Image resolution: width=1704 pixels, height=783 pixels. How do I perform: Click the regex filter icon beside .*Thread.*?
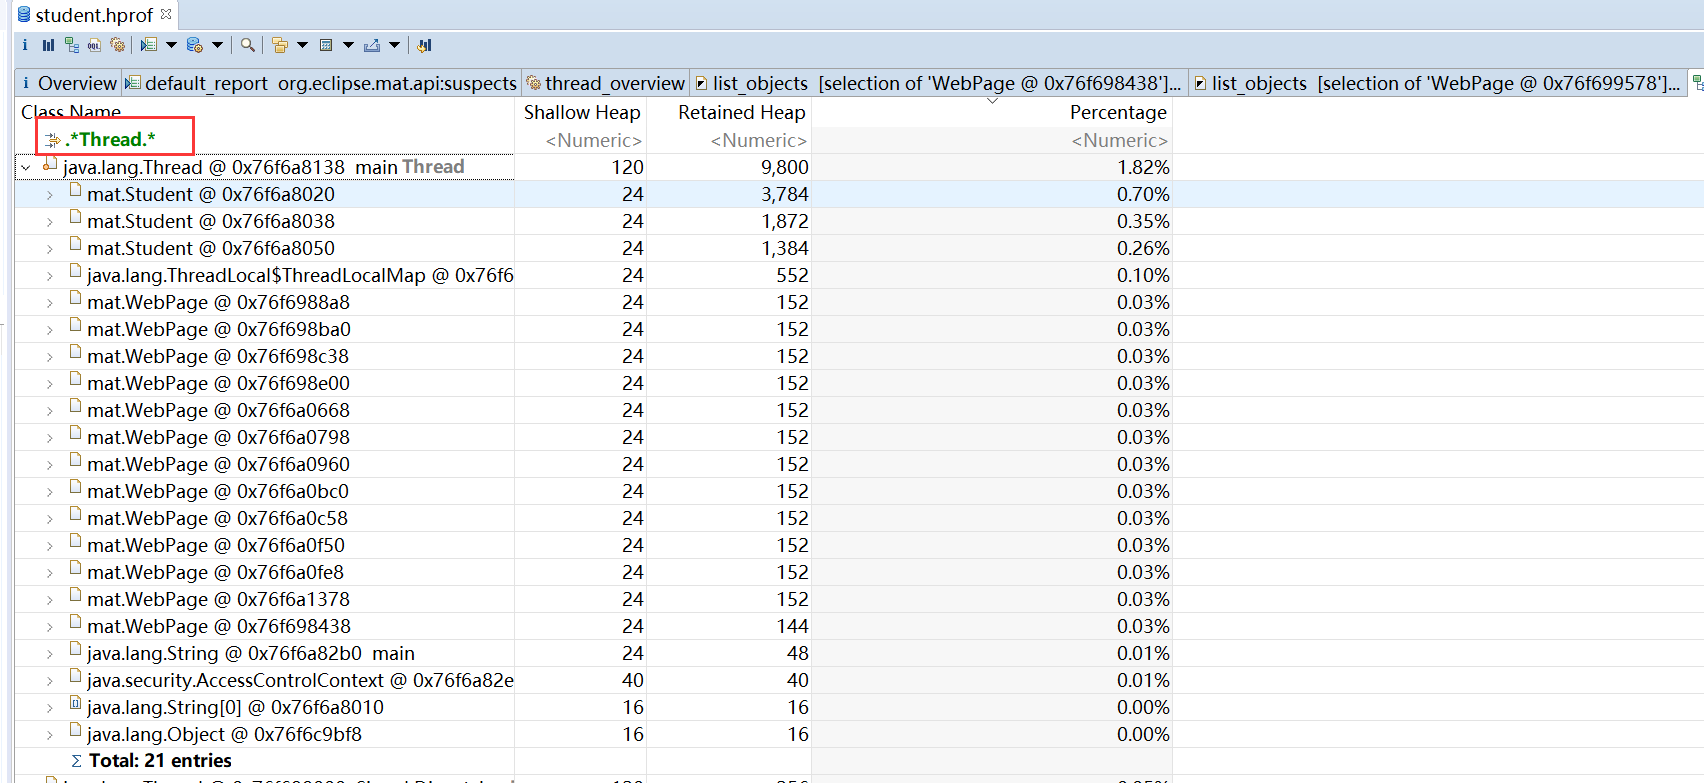53,140
